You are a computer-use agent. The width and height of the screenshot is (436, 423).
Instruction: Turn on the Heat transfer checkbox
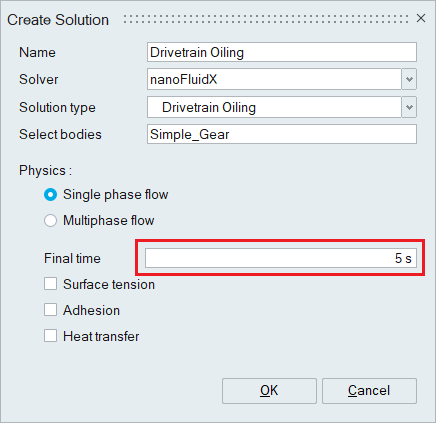[50, 336]
